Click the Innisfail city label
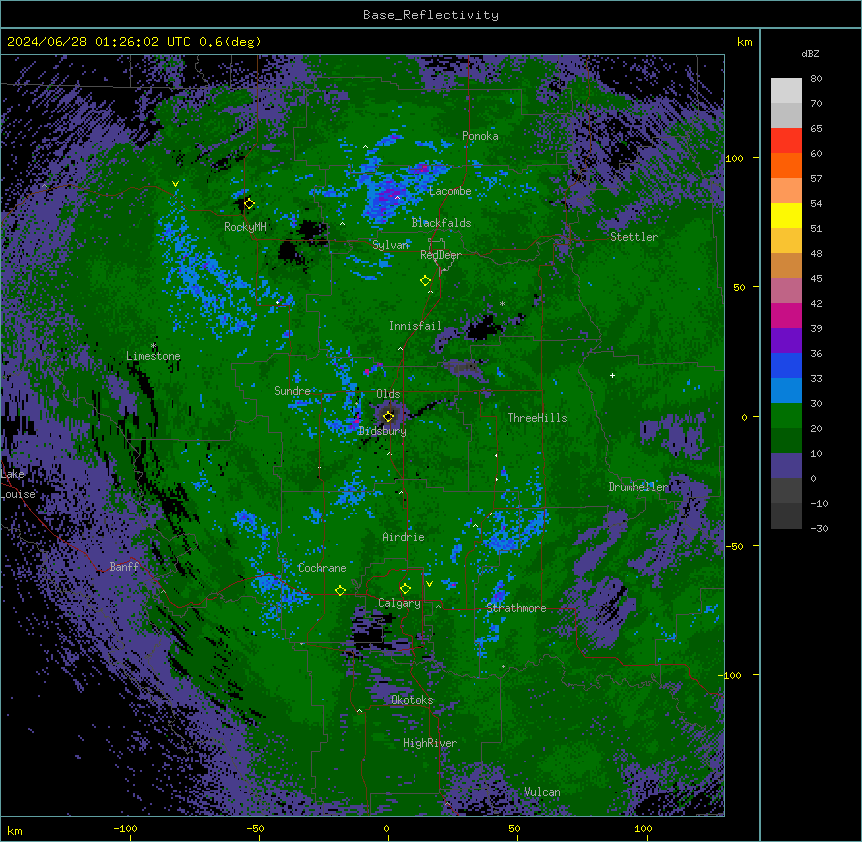Screen dimensions: 862x842 [x=415, y=326]
